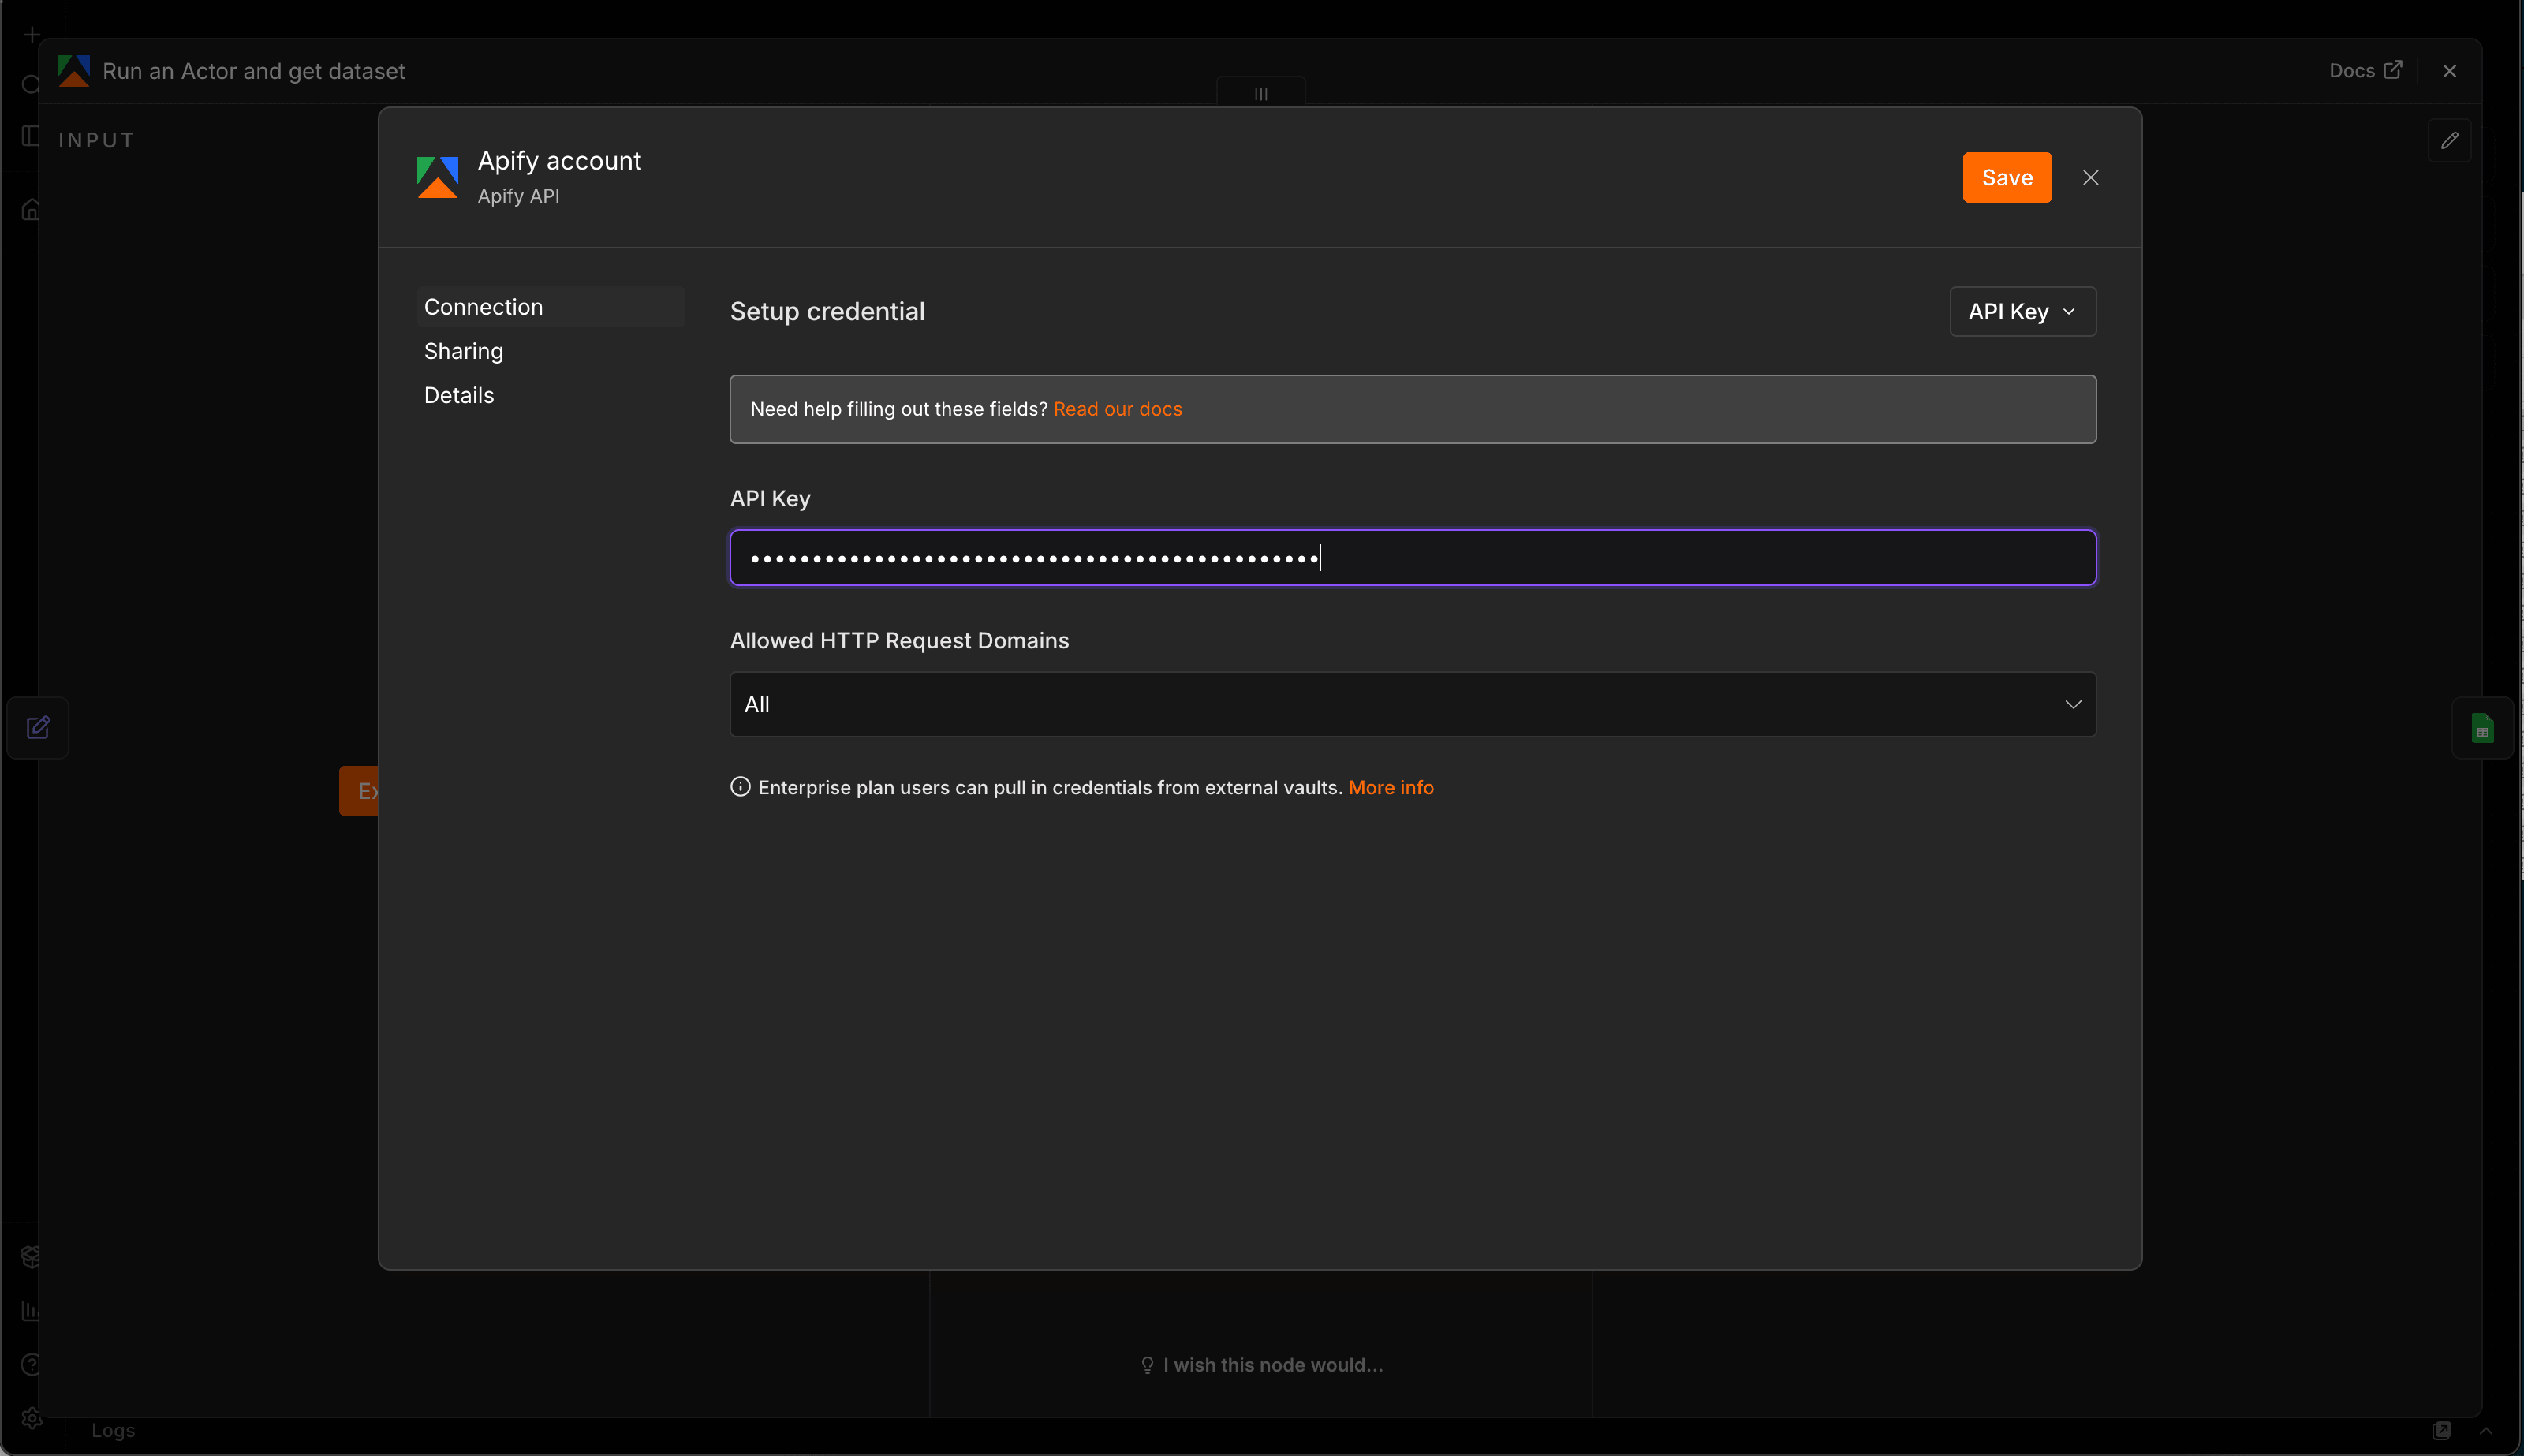
Task: Click the Setup credential heading
Action: (x=827, y=312)
